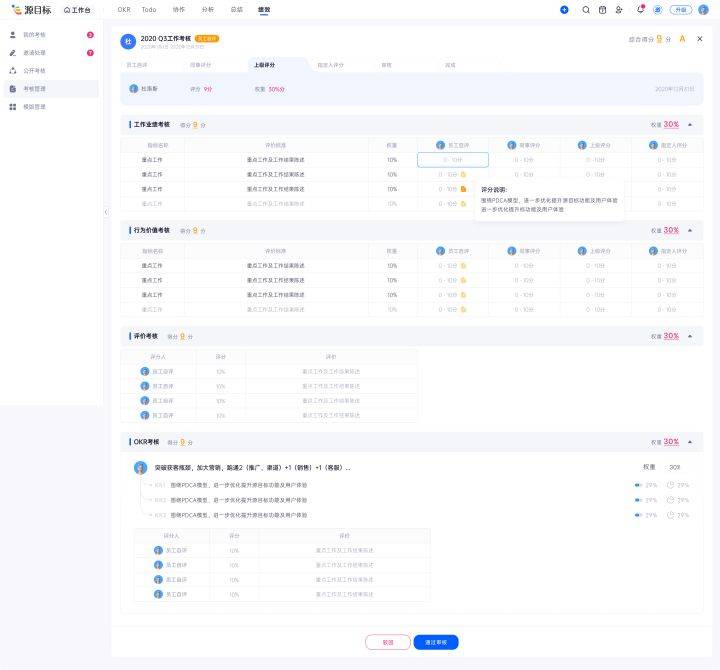720x670 pixels.
Task: Switch to the 员工自评 tab
Action: [x=137, y=65]
